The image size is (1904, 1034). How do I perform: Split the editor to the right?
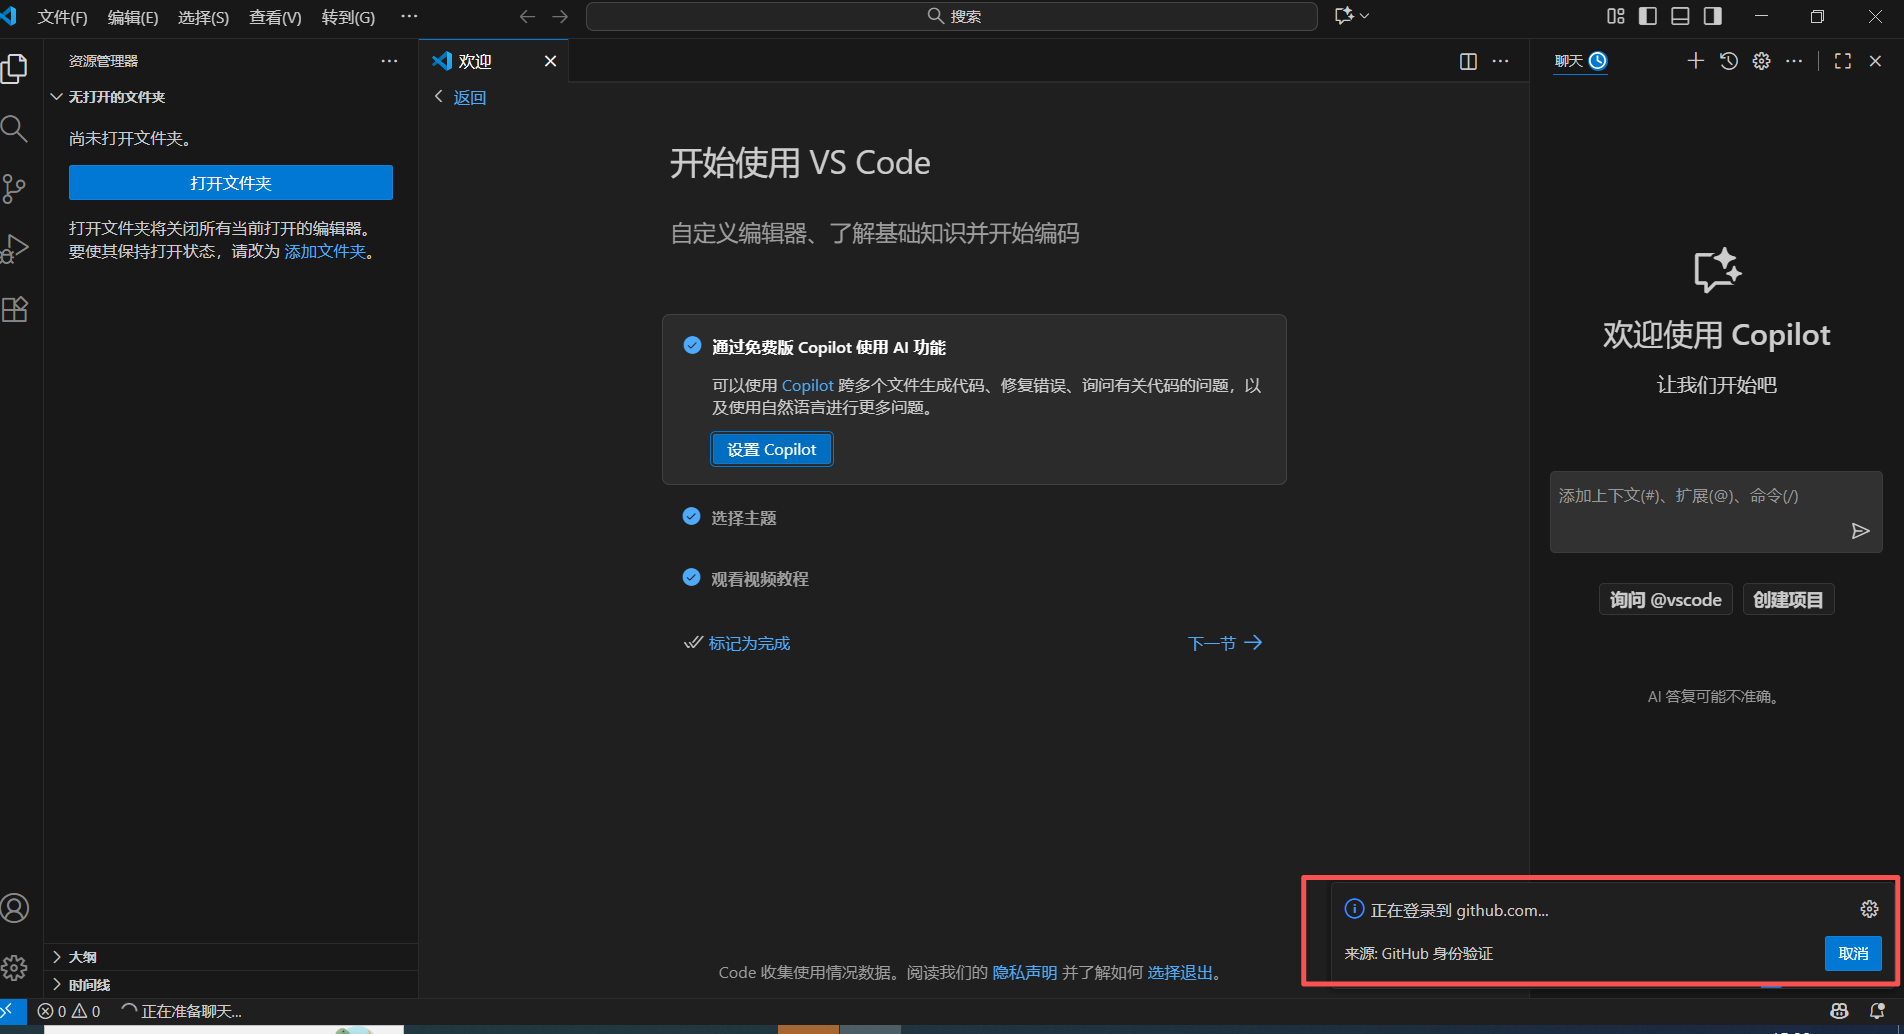(1468, 62)
